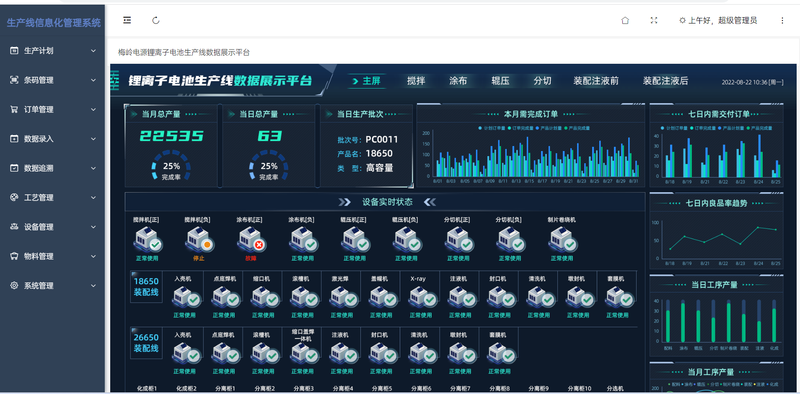Select the 分切机[负] equipment icon

[510, 239]
